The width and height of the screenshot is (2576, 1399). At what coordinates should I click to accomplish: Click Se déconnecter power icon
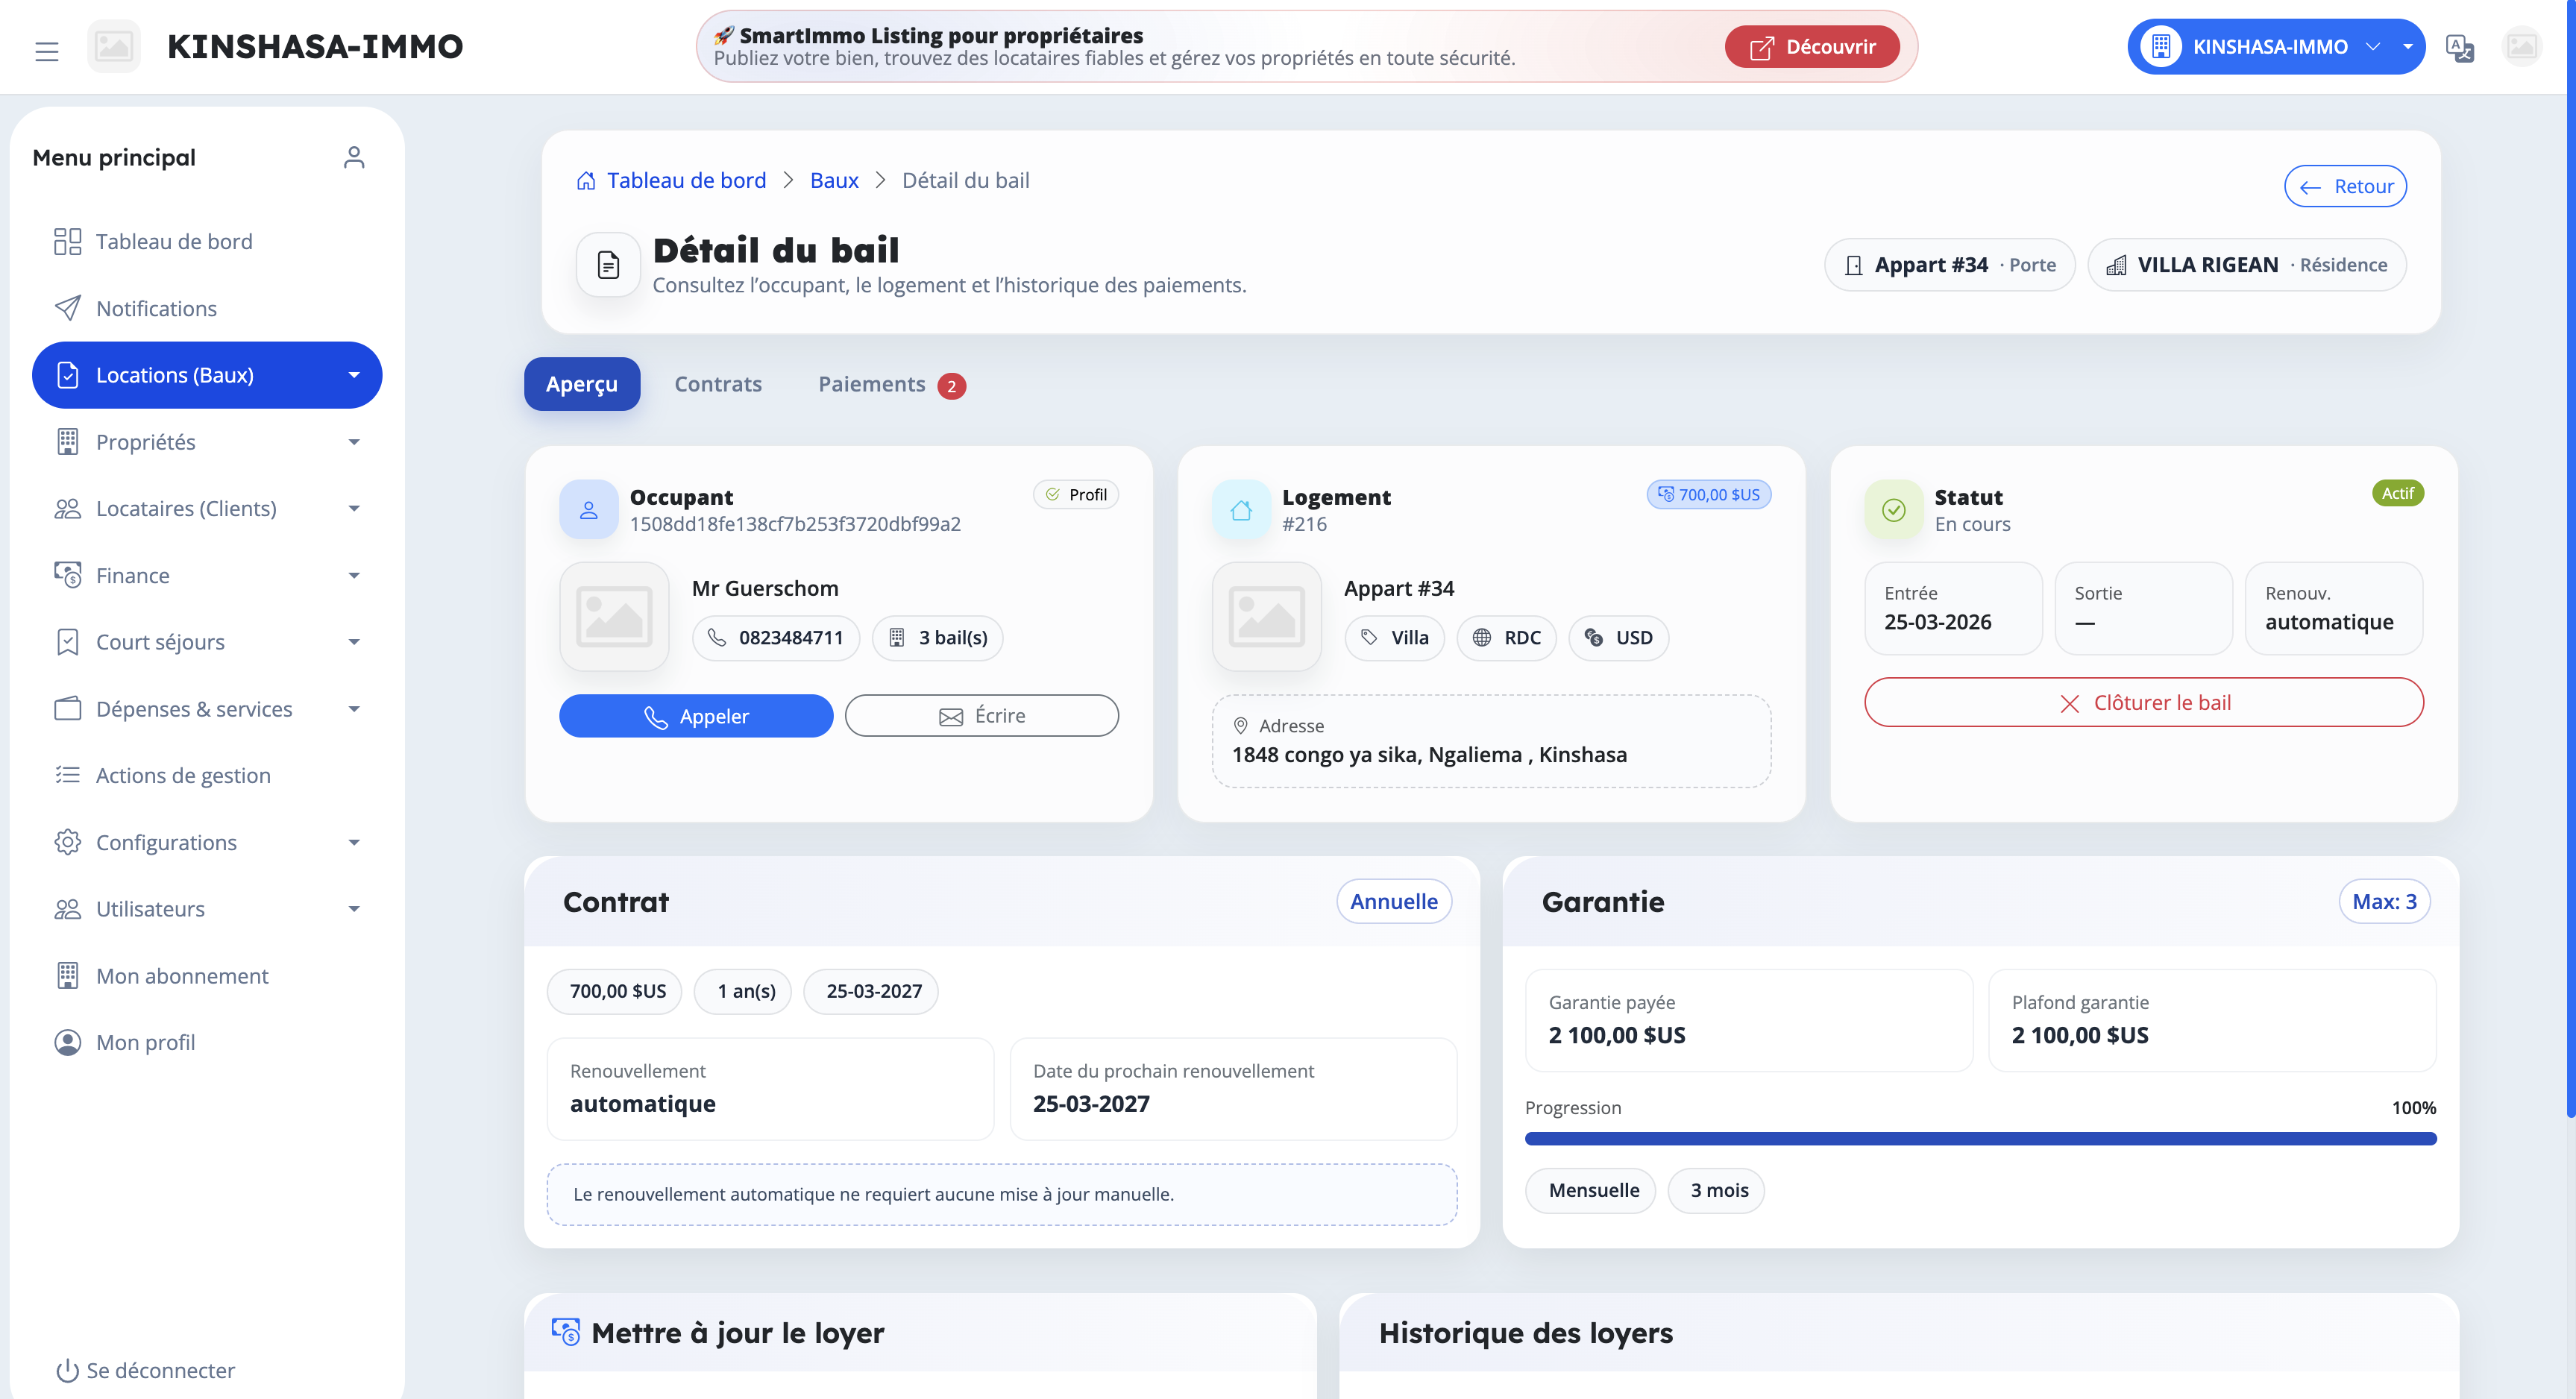[67, 1370]
